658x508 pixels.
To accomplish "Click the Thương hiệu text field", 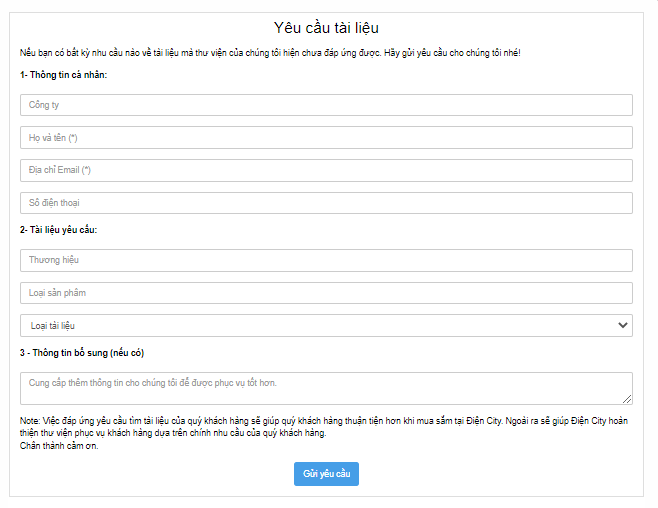I will pyautogui.click(x=326, y=260).
